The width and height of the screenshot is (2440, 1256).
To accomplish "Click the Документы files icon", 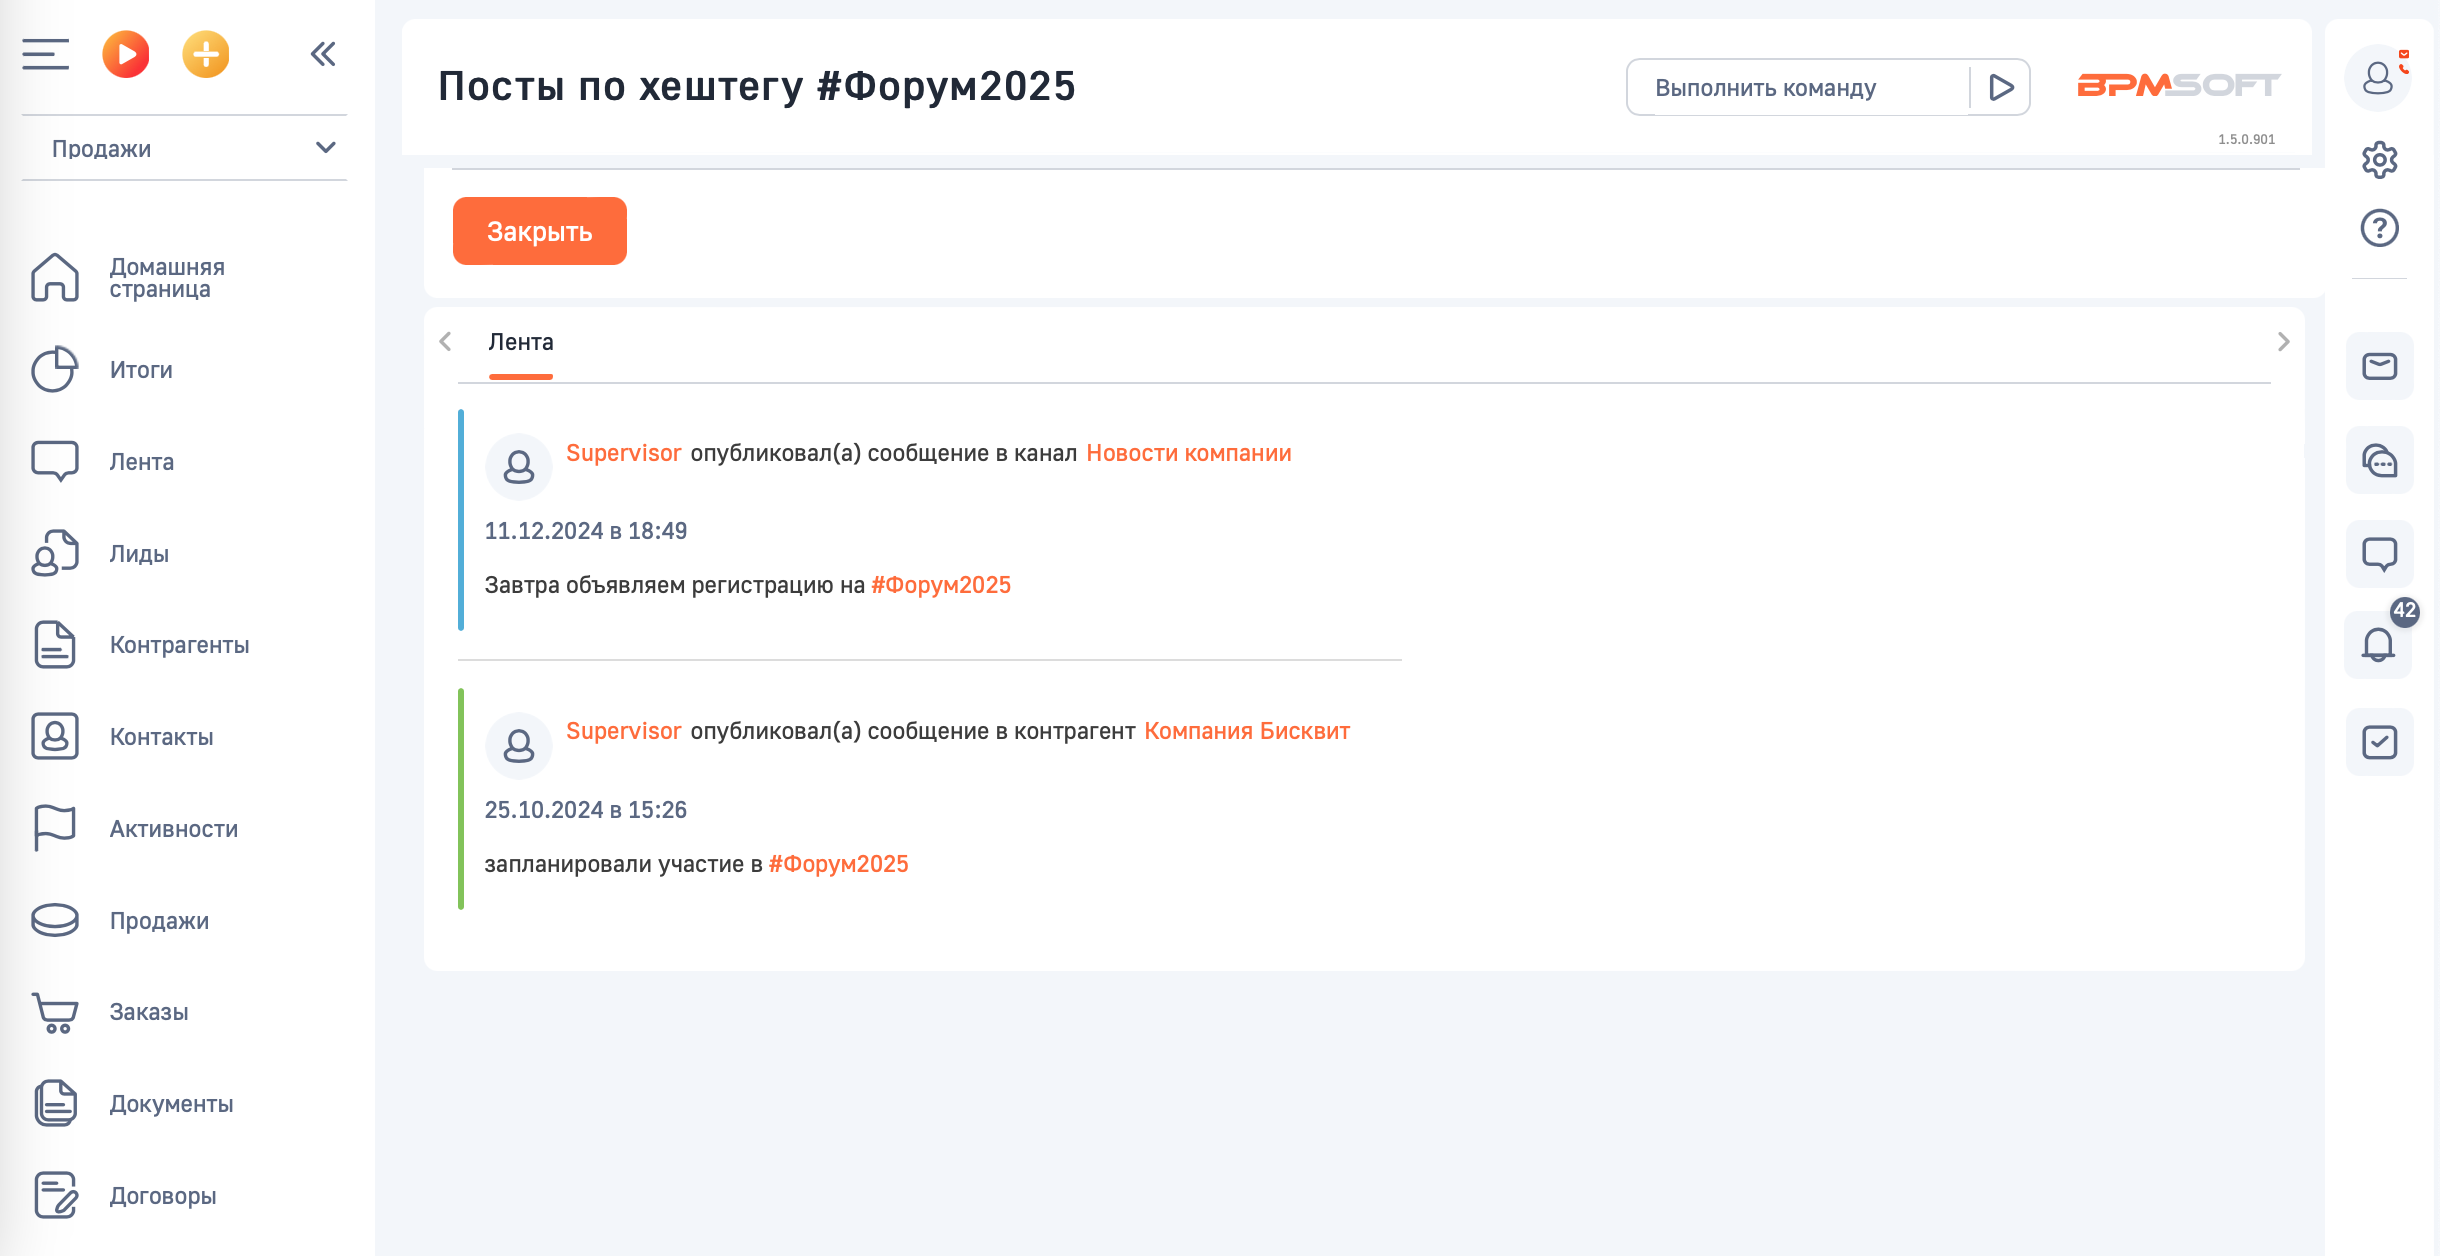I will (55, 1103).
